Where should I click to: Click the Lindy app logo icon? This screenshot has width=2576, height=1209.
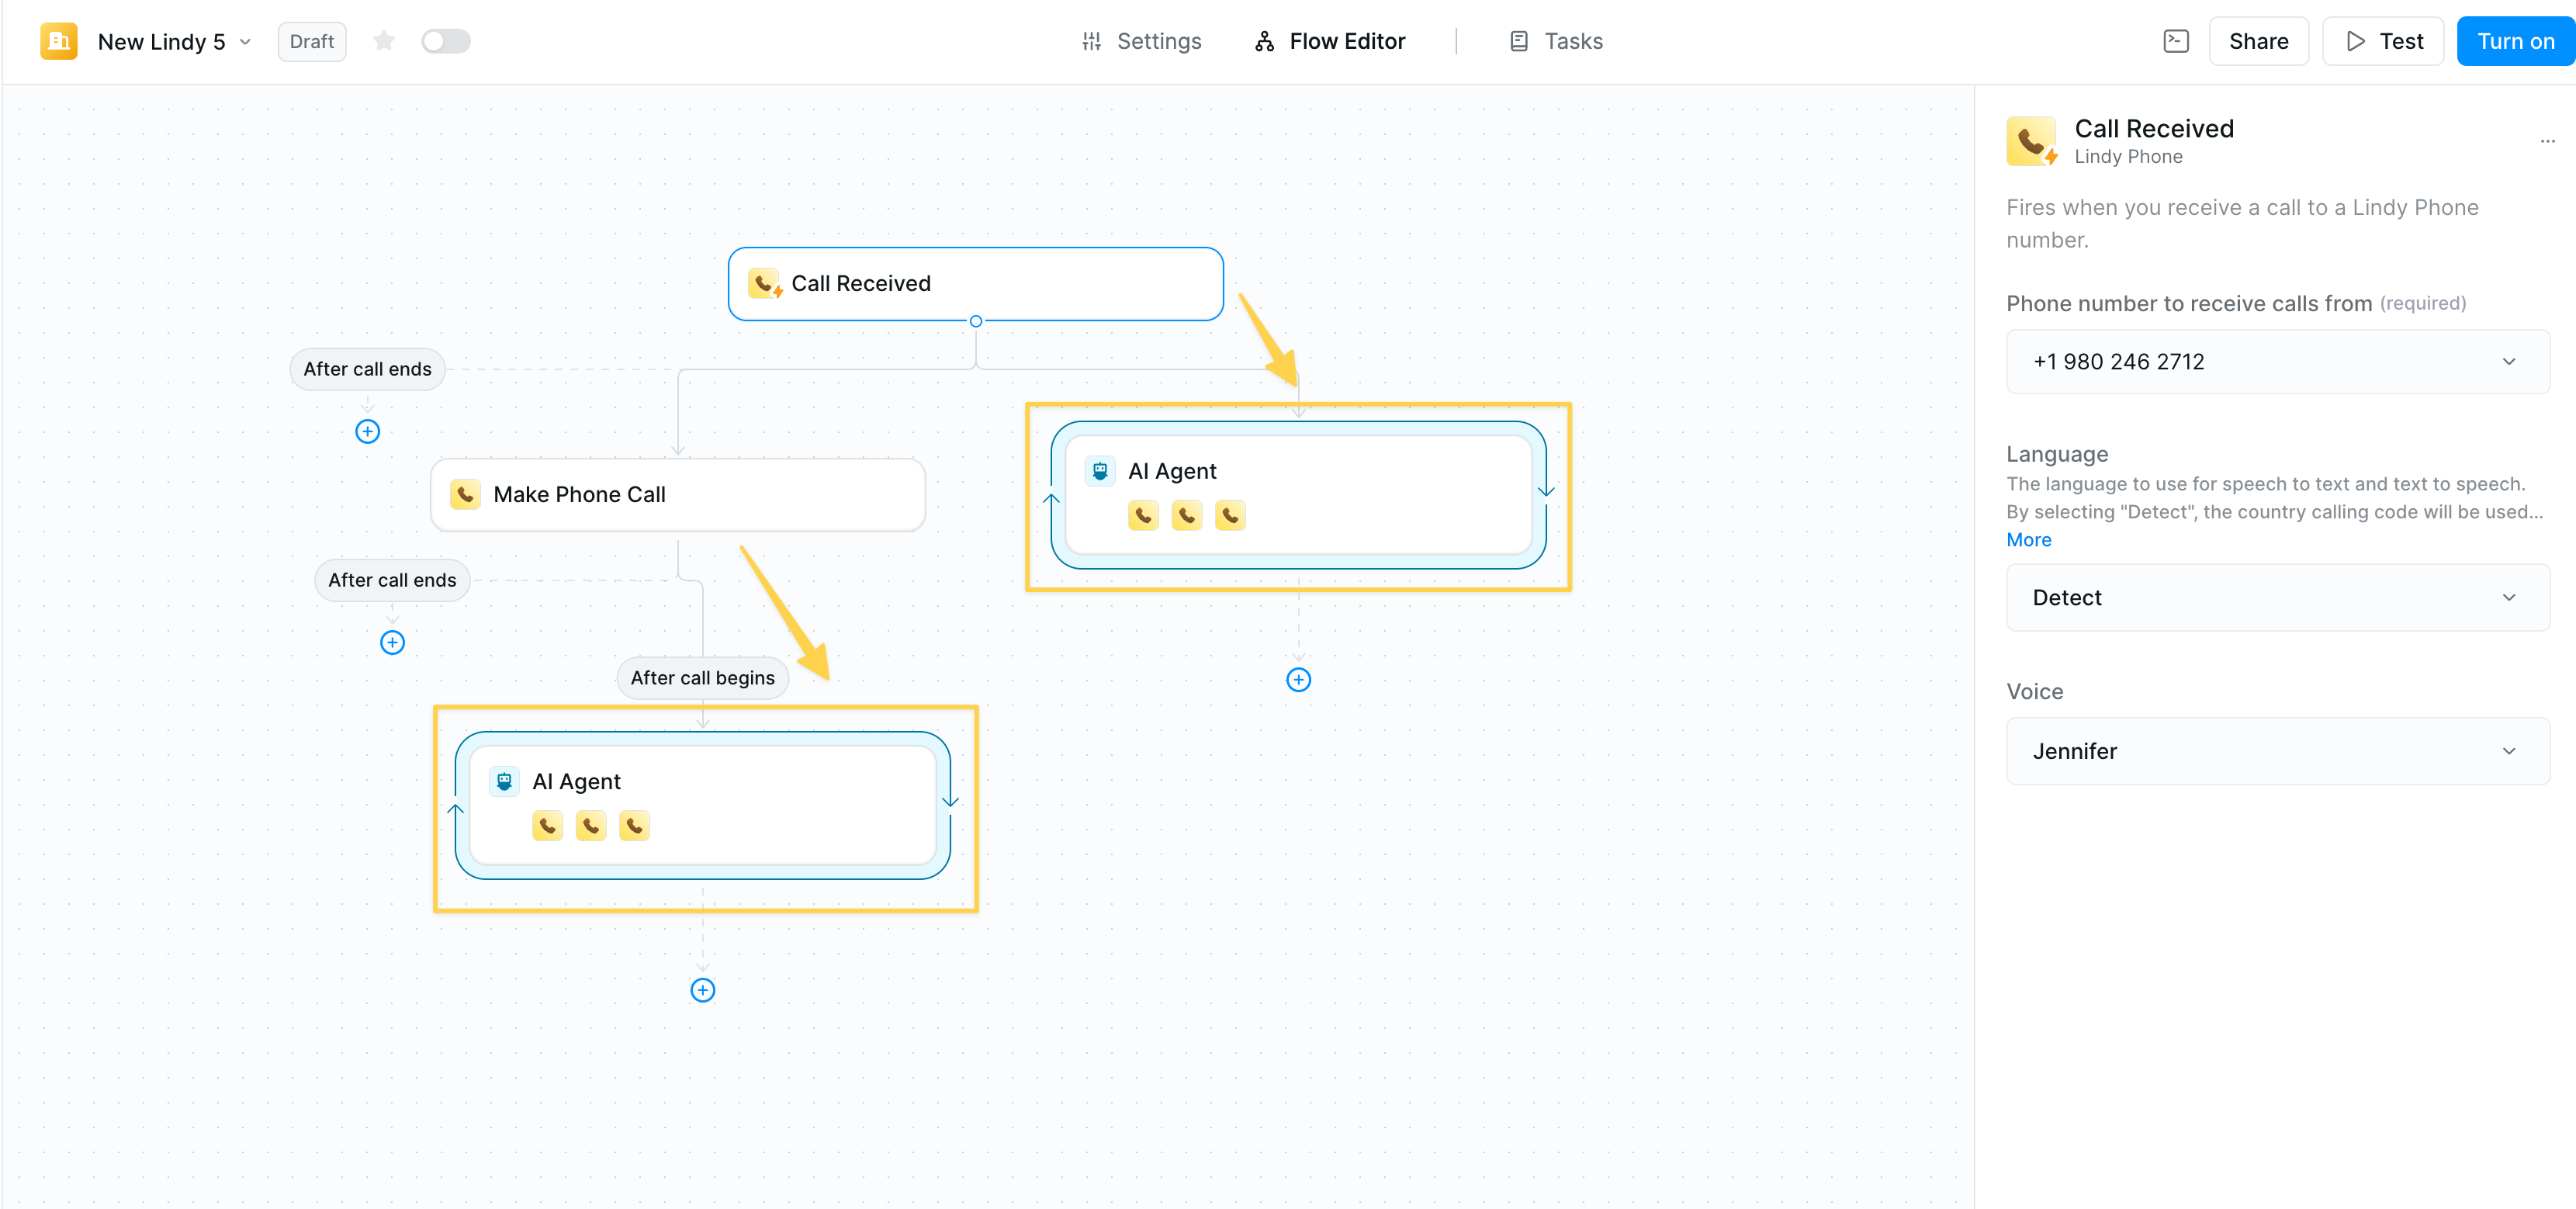[x=59, y=41]
